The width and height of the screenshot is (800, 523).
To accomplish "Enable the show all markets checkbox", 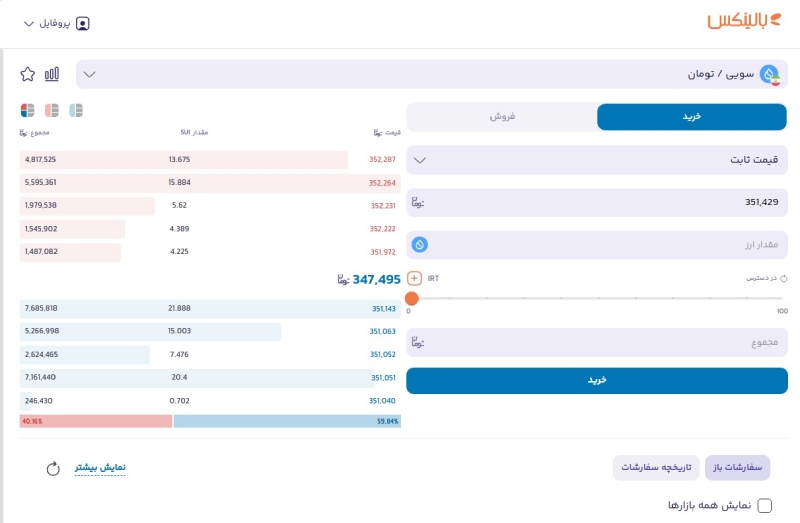I will [x=764, y=506].
